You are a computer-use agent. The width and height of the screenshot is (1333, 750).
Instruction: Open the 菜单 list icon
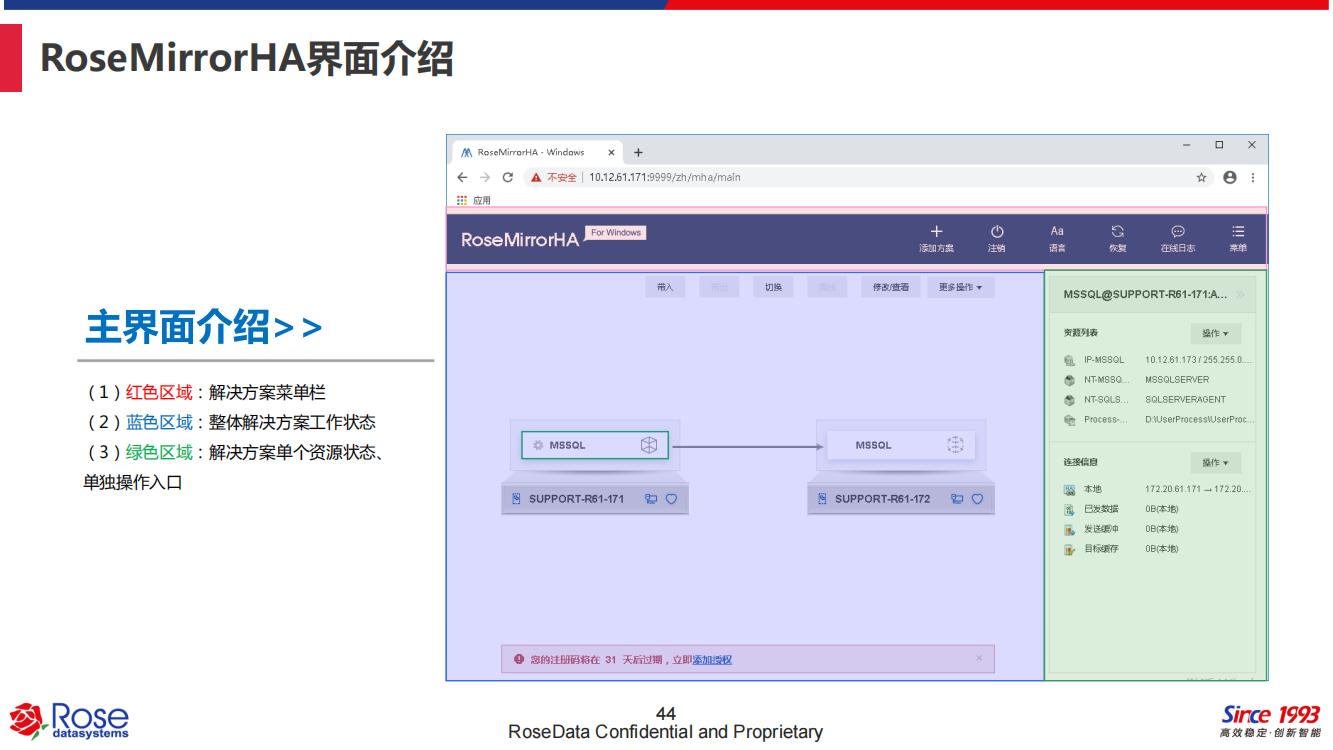(1238, 231)
